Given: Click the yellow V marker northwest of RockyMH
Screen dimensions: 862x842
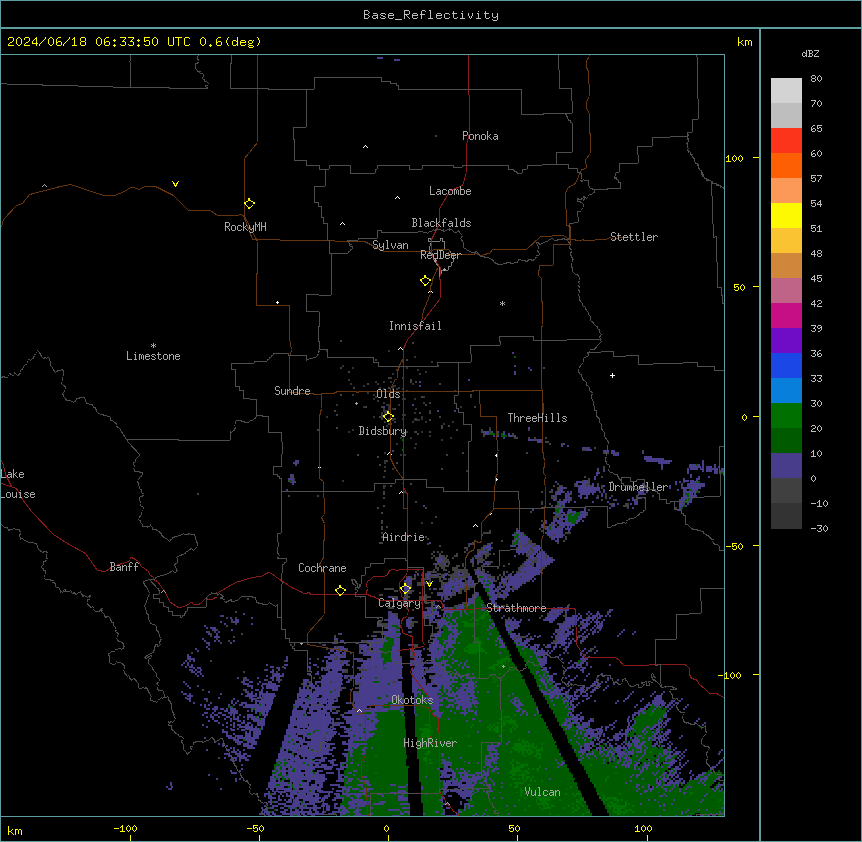Looking at the screenshot, I should pyautogui.click(x=175, y=184).
